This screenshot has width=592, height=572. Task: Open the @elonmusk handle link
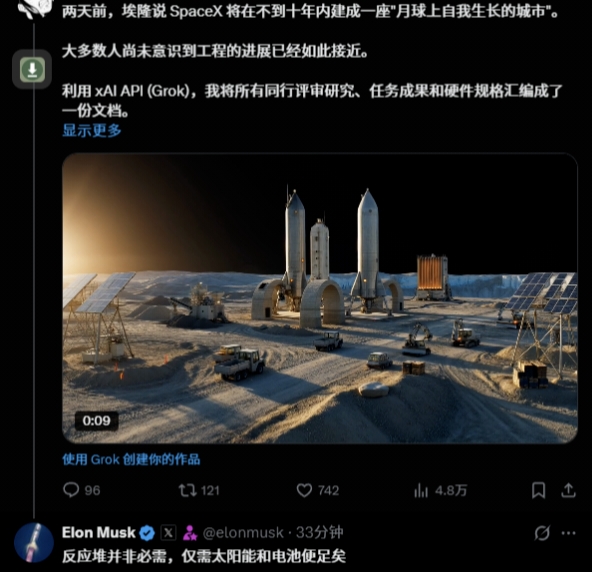pos(243,532)
